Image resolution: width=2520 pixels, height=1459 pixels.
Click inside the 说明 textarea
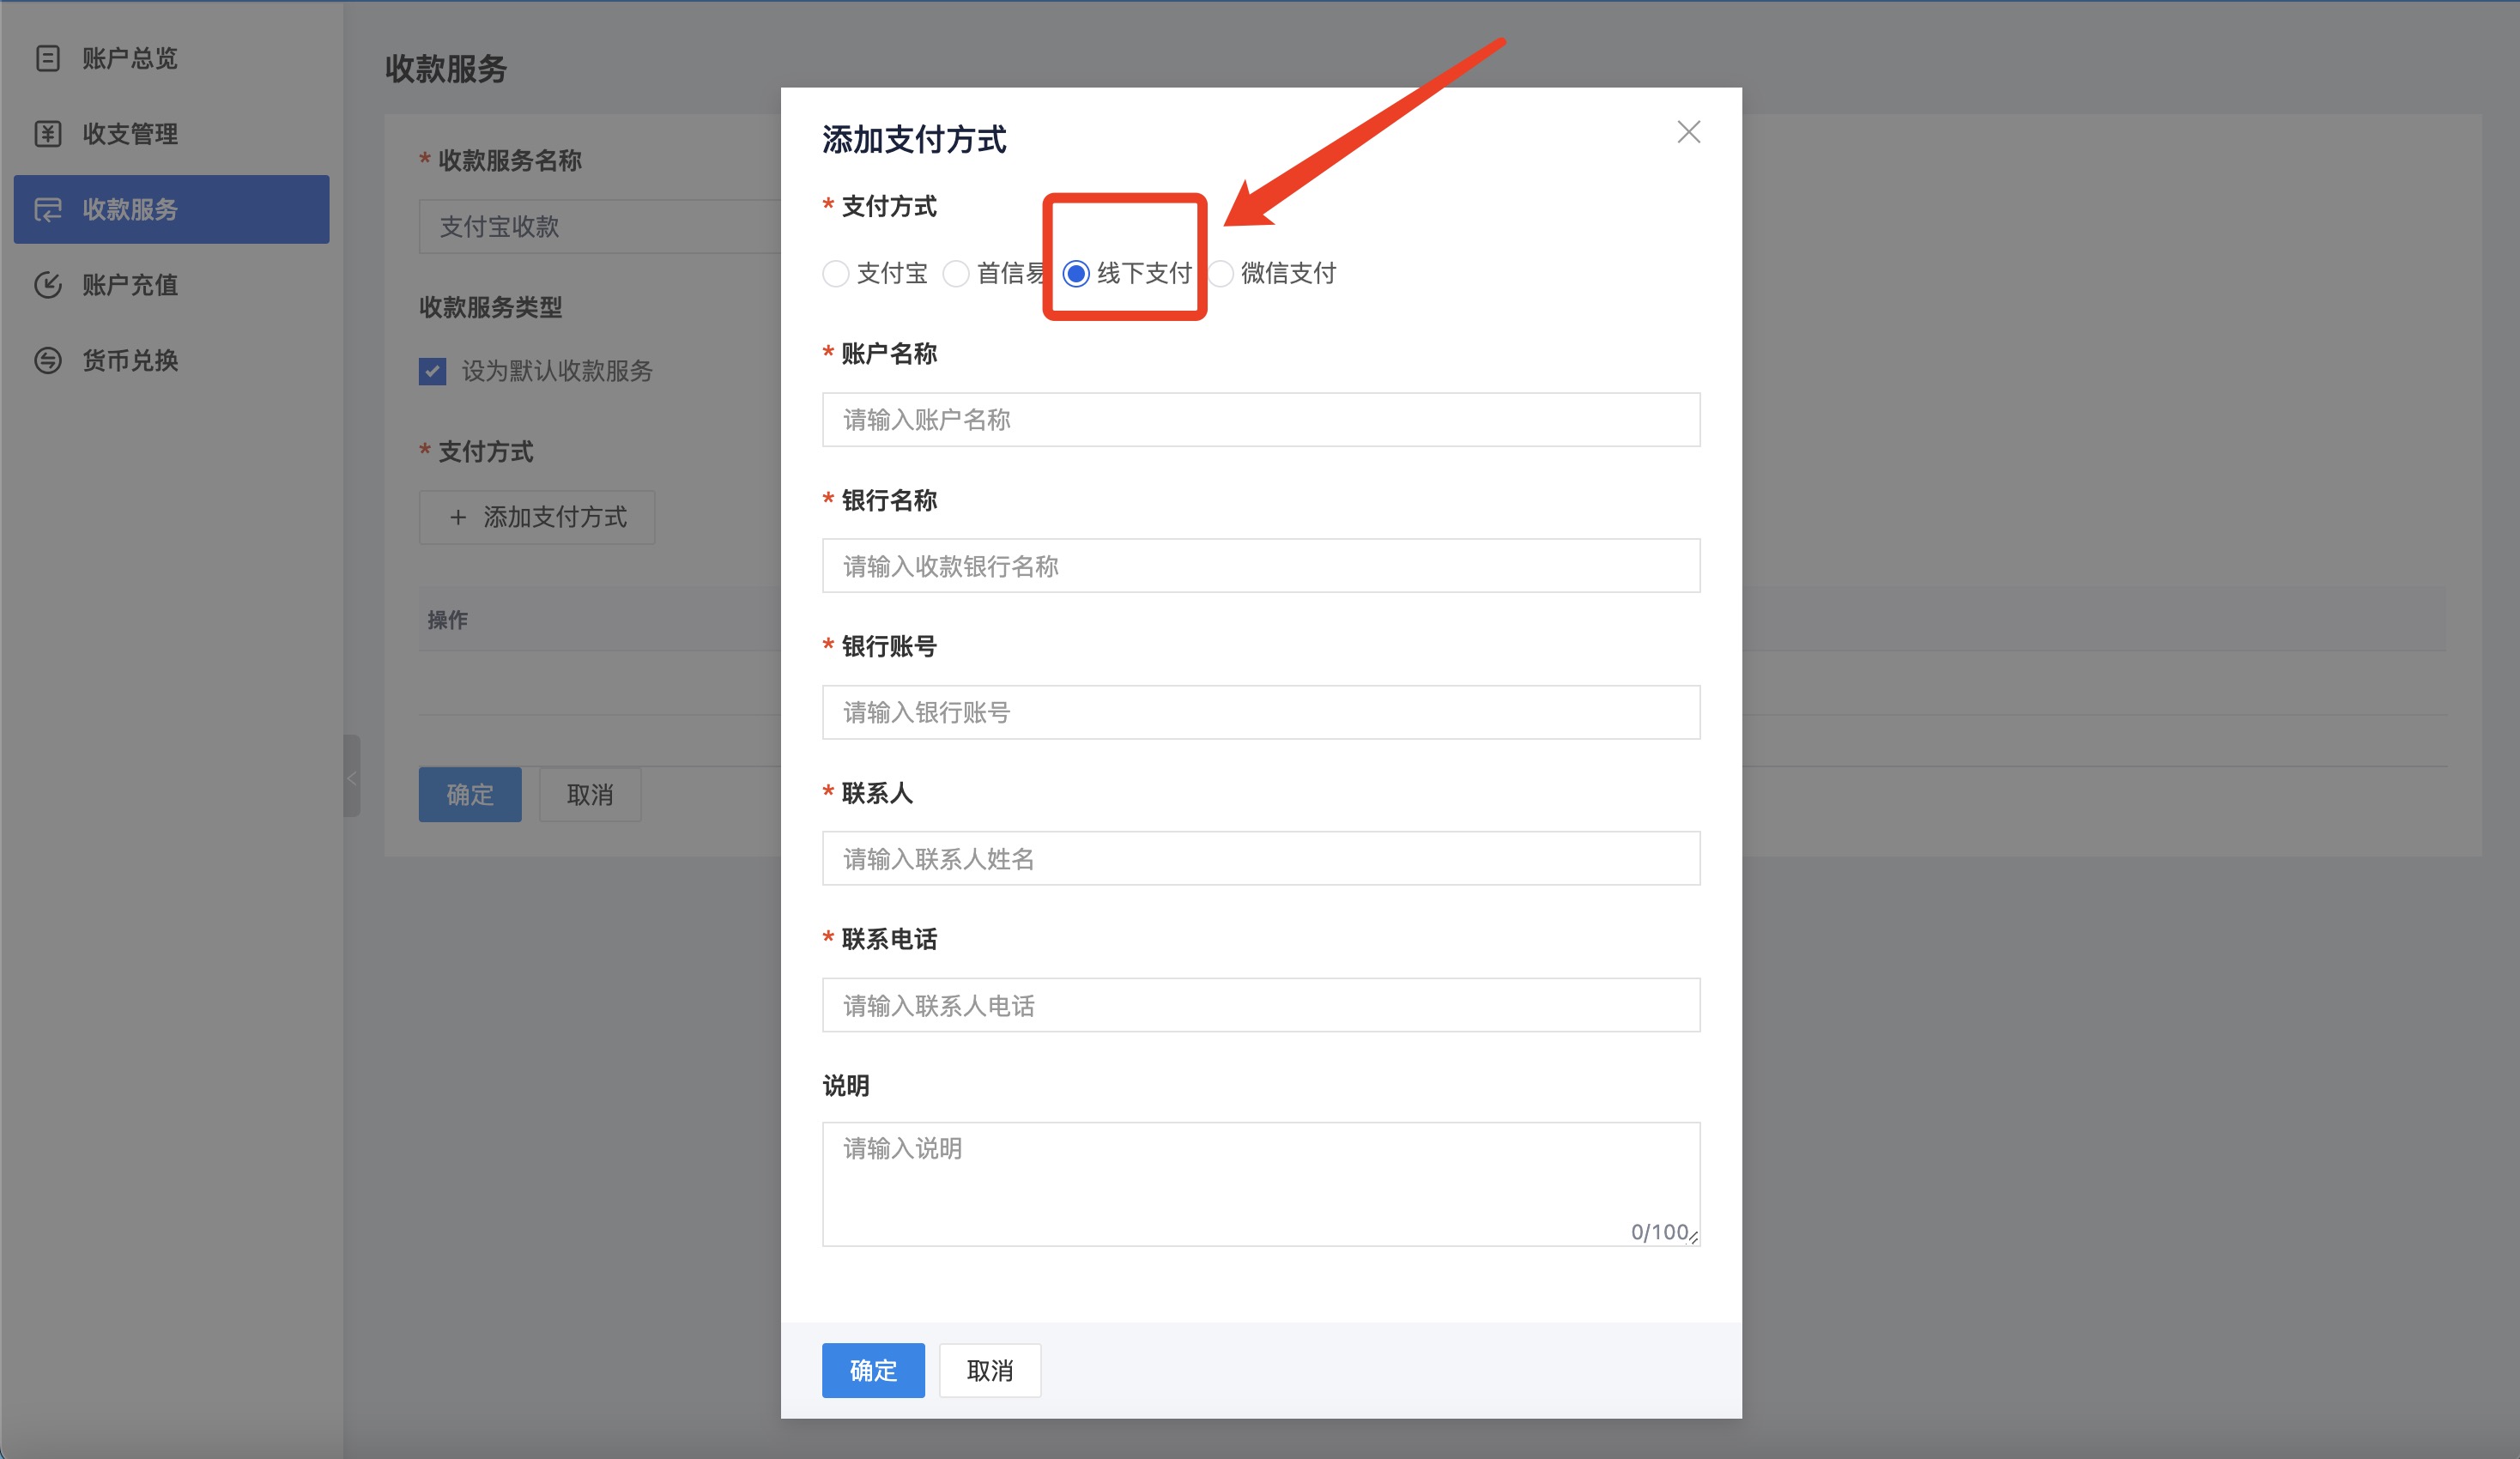1261,1184
